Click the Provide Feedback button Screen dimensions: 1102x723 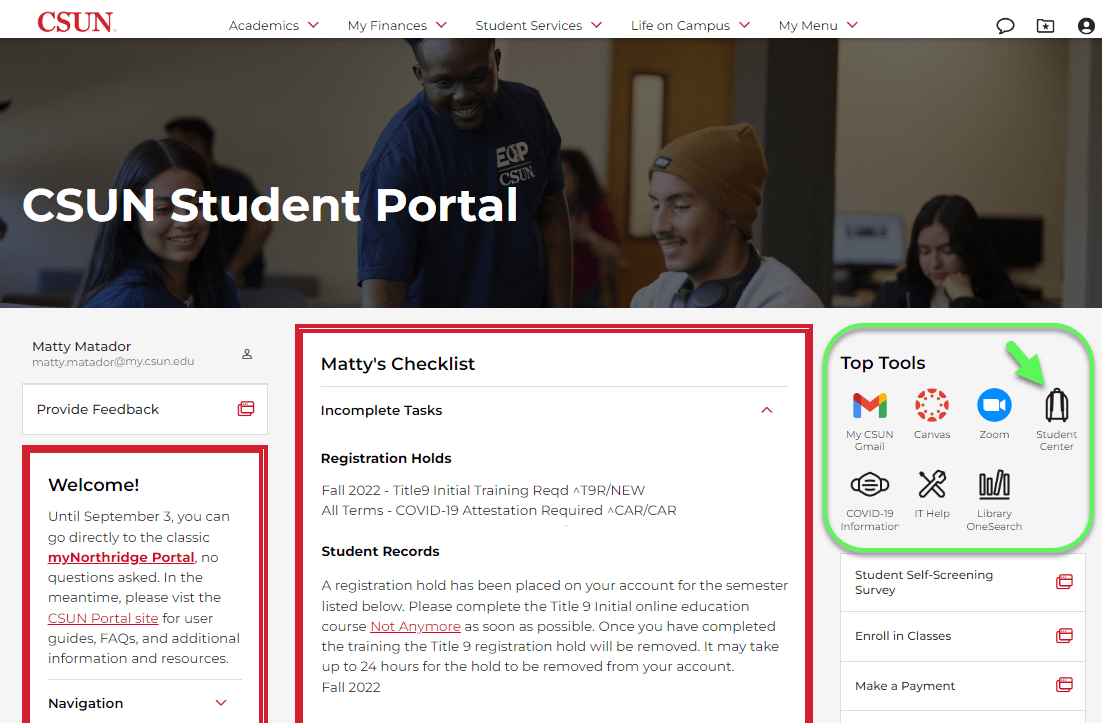(x=145, y=409)
